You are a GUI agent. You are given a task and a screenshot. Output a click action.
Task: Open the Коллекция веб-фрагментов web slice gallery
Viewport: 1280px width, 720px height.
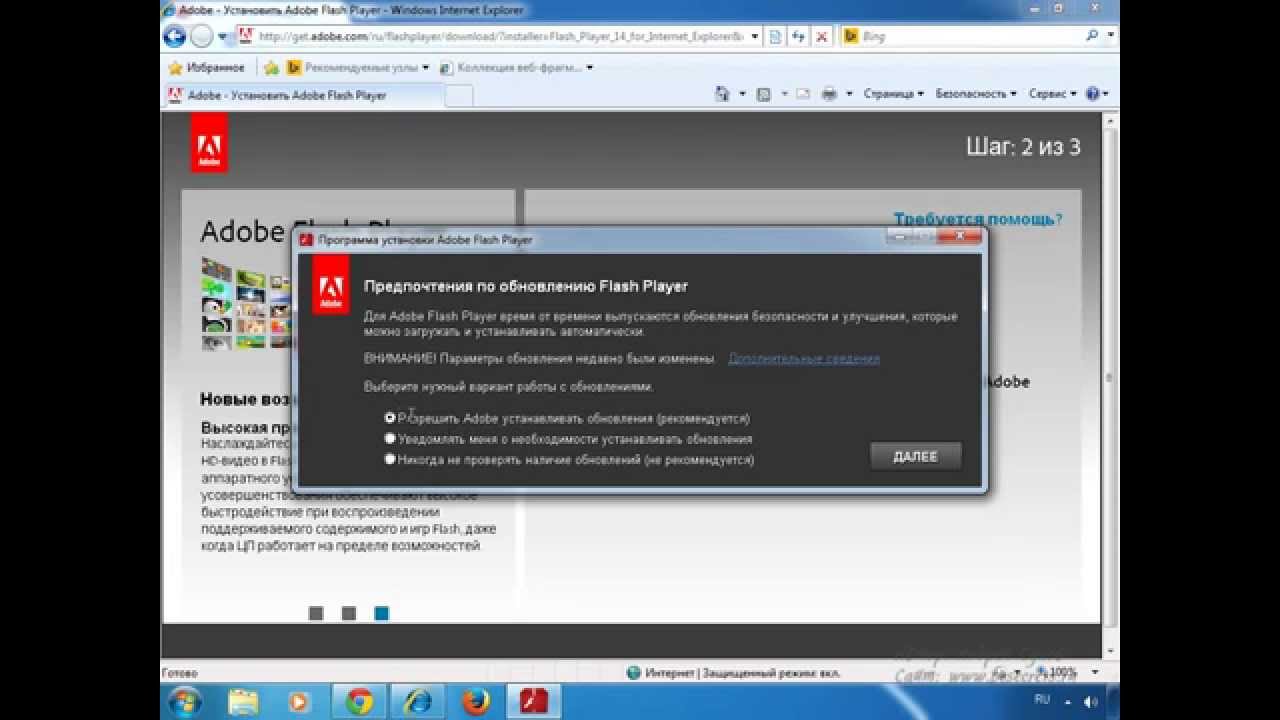[516, 68]
